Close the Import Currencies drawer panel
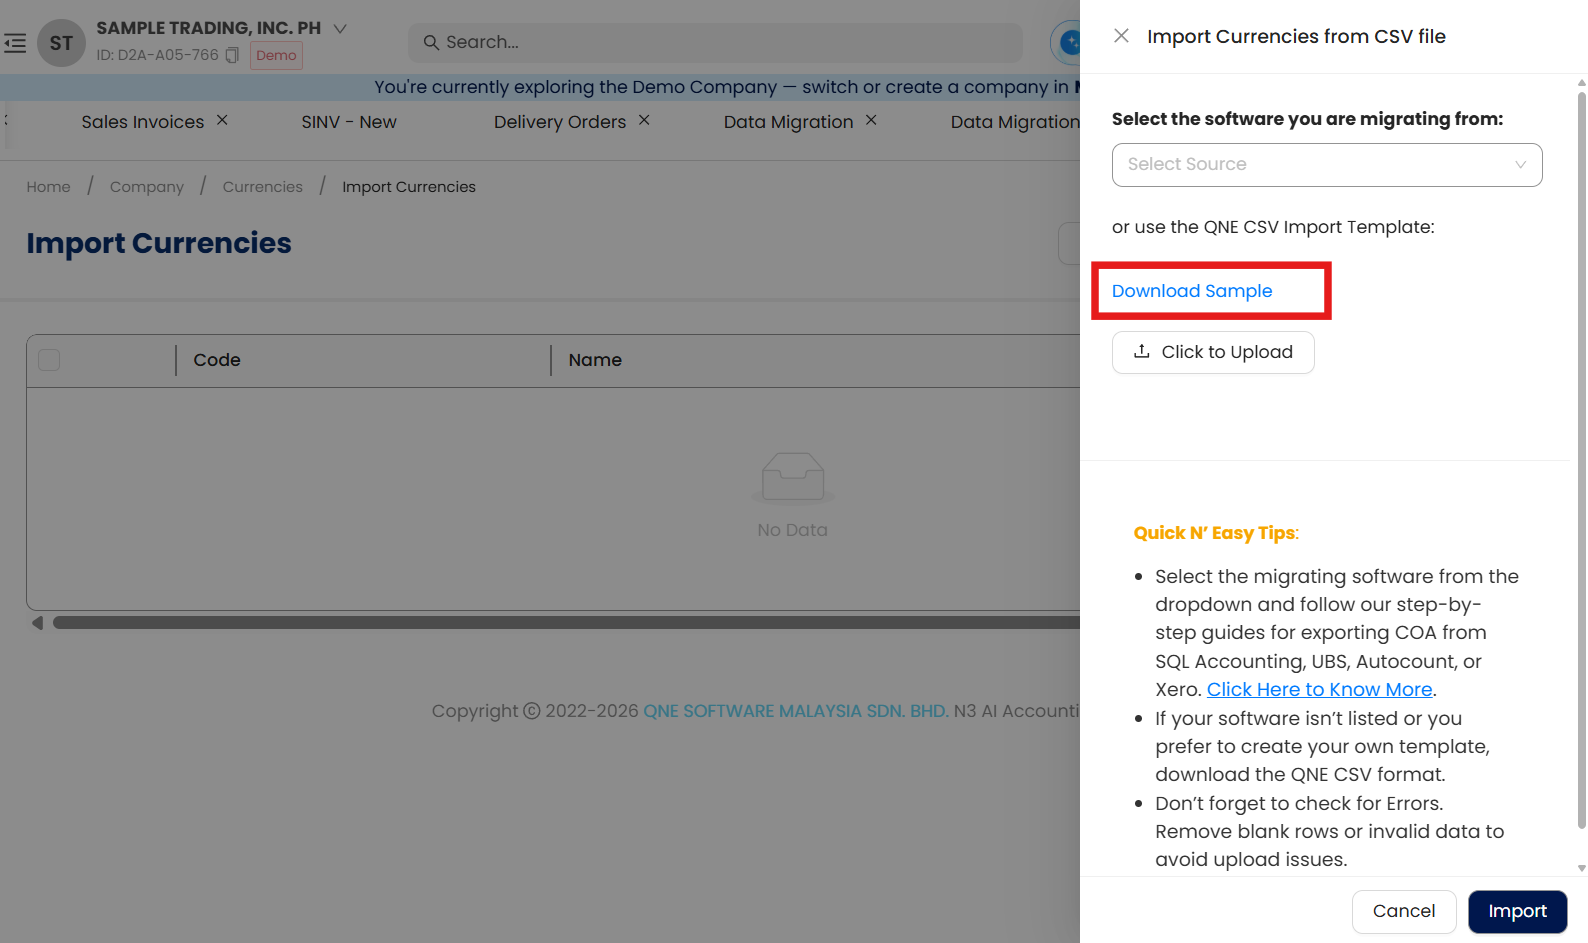This screenshot has height=943, width=1588. click(1121, 36)
